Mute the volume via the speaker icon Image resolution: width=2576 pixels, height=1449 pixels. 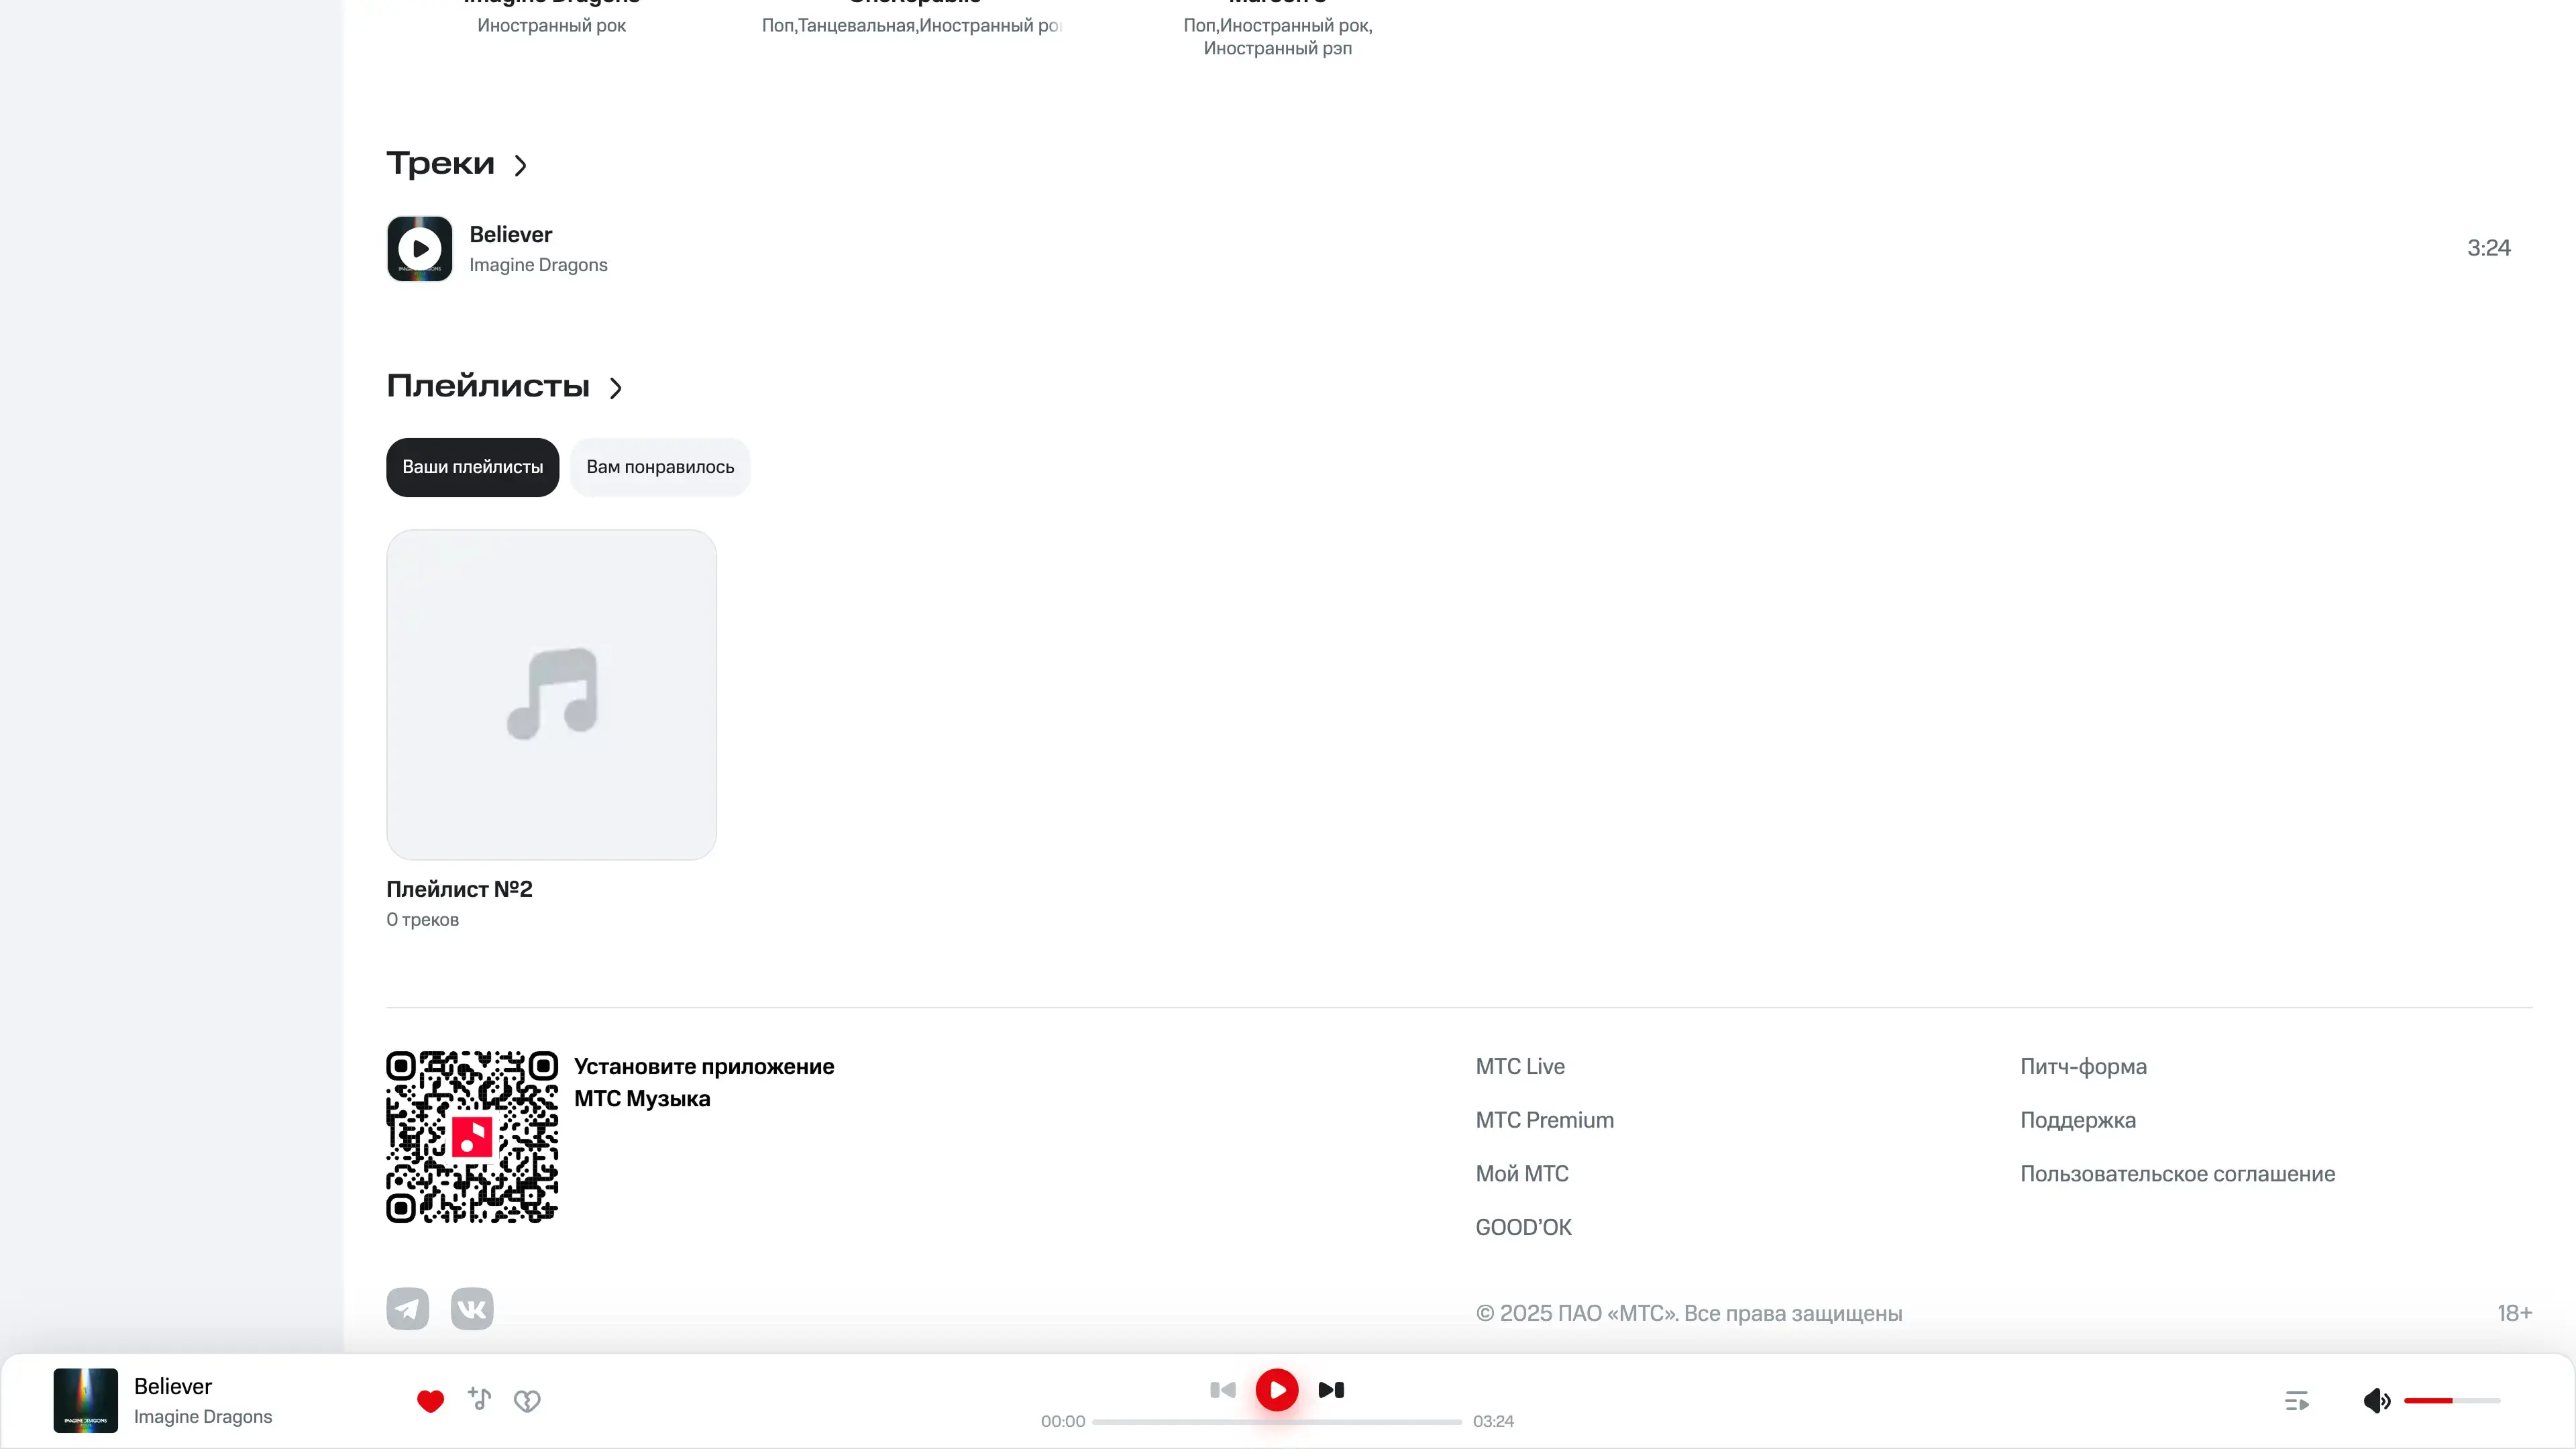2376,1401
